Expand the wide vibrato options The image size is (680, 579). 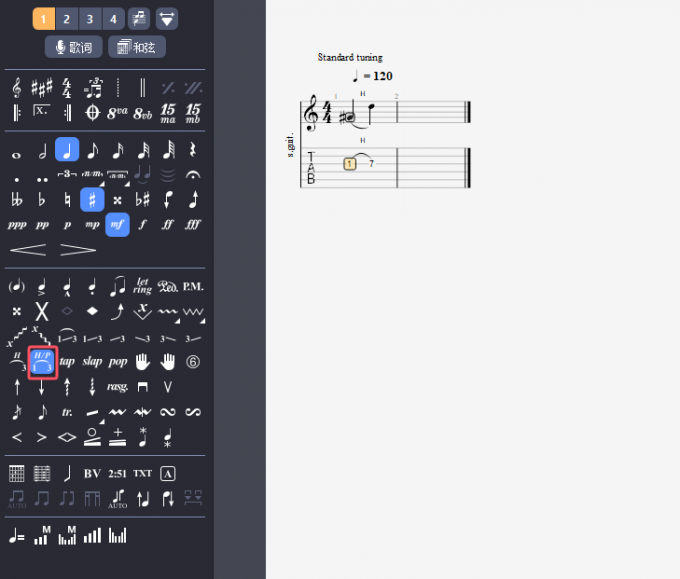click(193, 312)
